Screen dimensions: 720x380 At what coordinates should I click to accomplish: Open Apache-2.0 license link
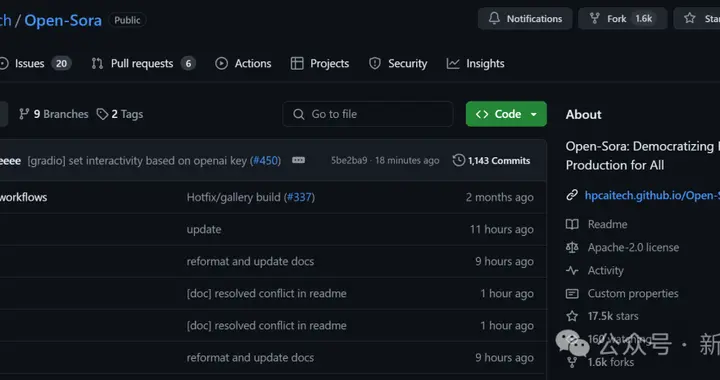pos(633,247)
